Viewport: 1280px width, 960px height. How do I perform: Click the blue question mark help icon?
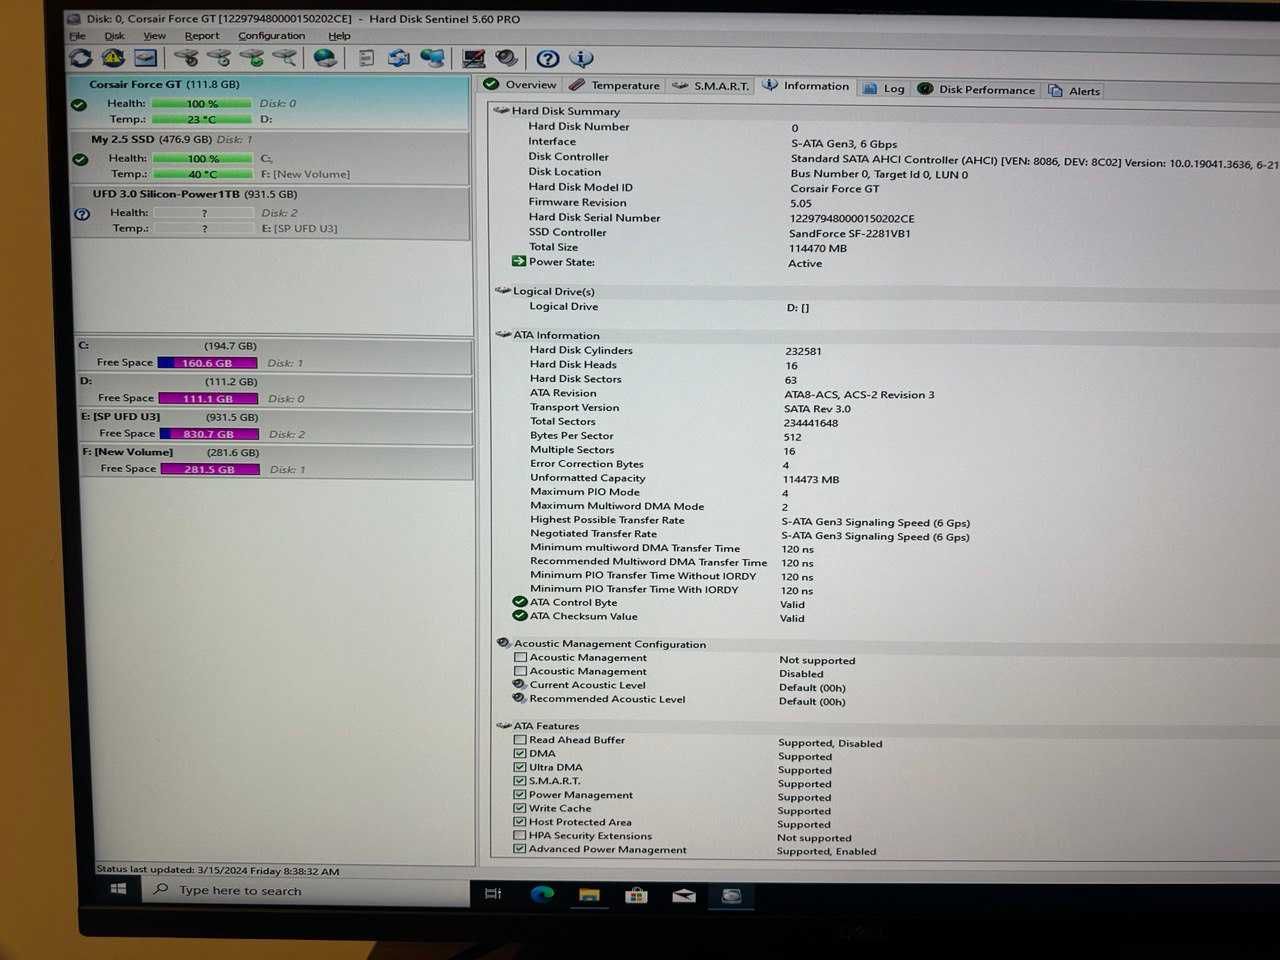[x=547, y=59]
